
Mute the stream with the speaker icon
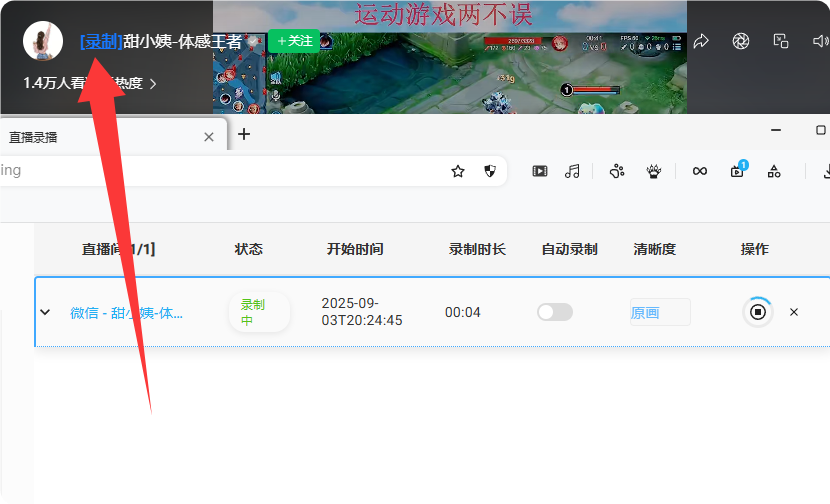click(x=820, y=41)
